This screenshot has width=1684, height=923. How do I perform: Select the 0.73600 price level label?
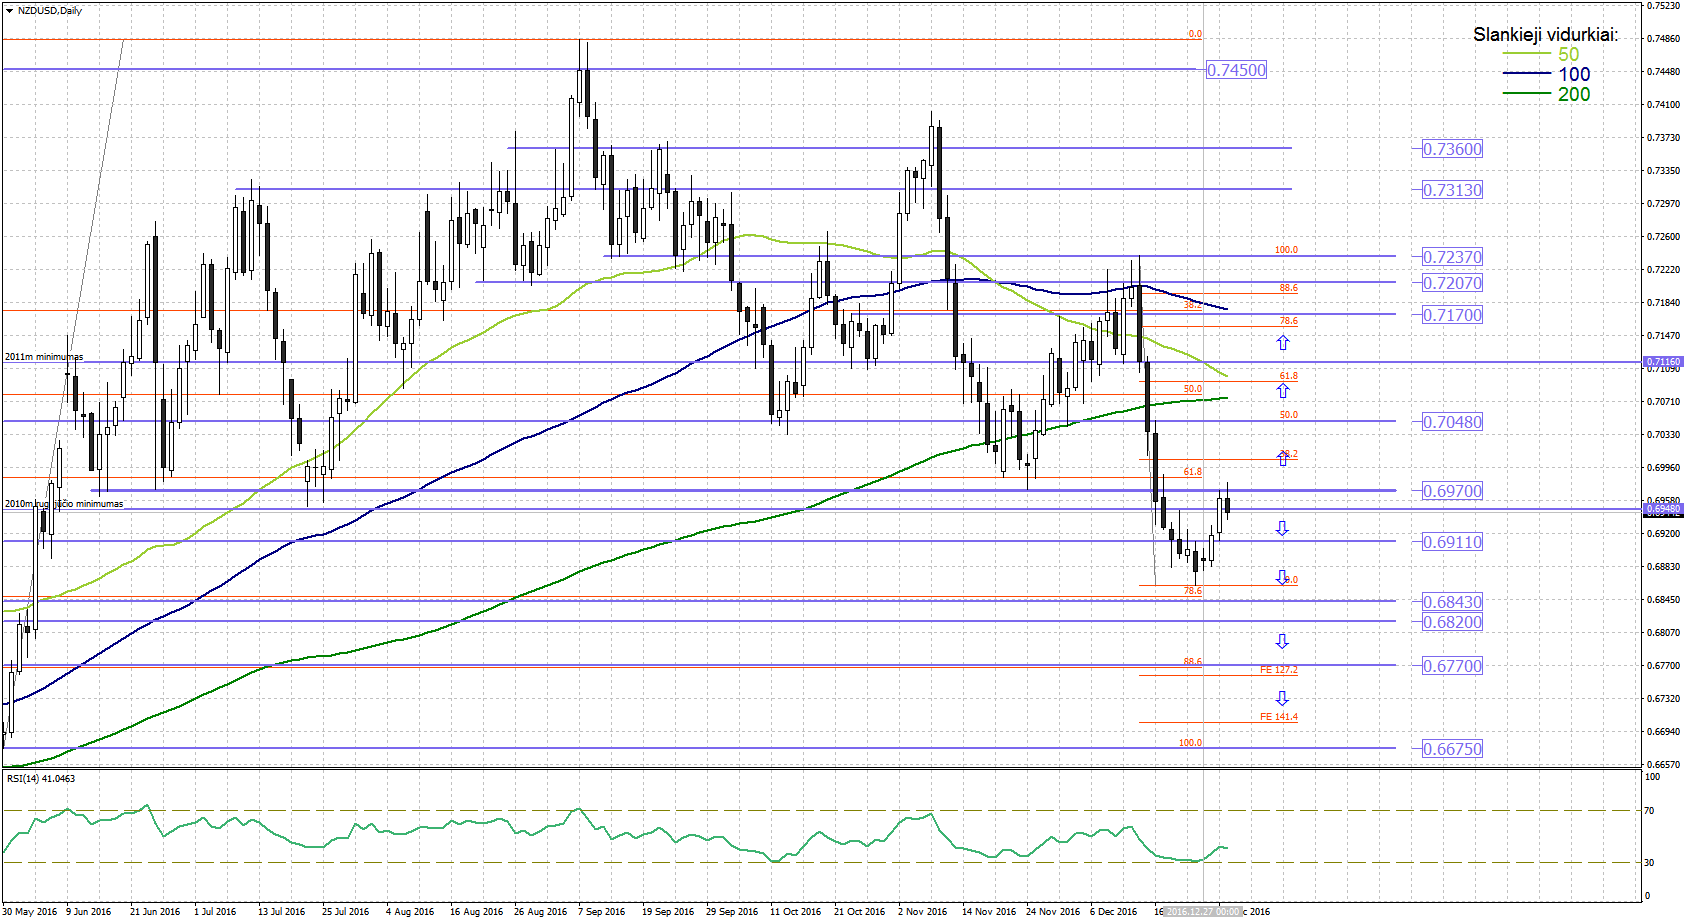click(1452, 149)
